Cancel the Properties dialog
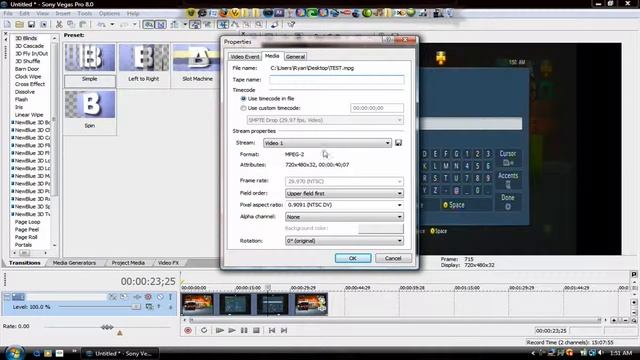640x360 pixels. (x=393, y=258)
